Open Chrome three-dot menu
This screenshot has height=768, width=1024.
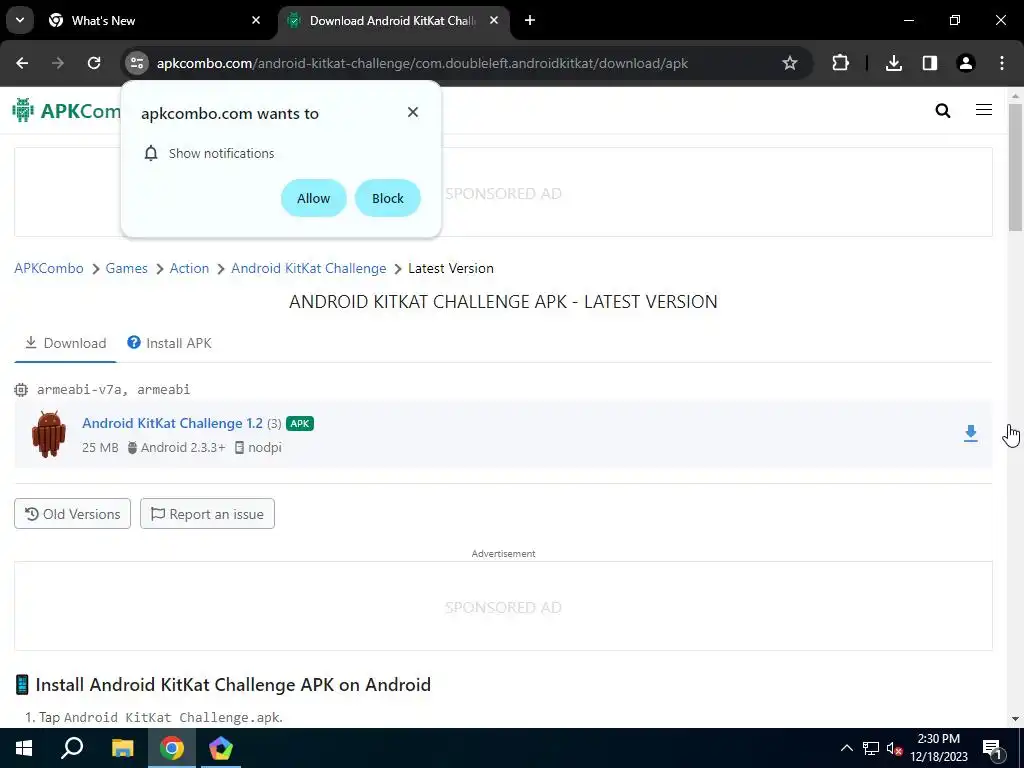click(x=1002, y=63)
